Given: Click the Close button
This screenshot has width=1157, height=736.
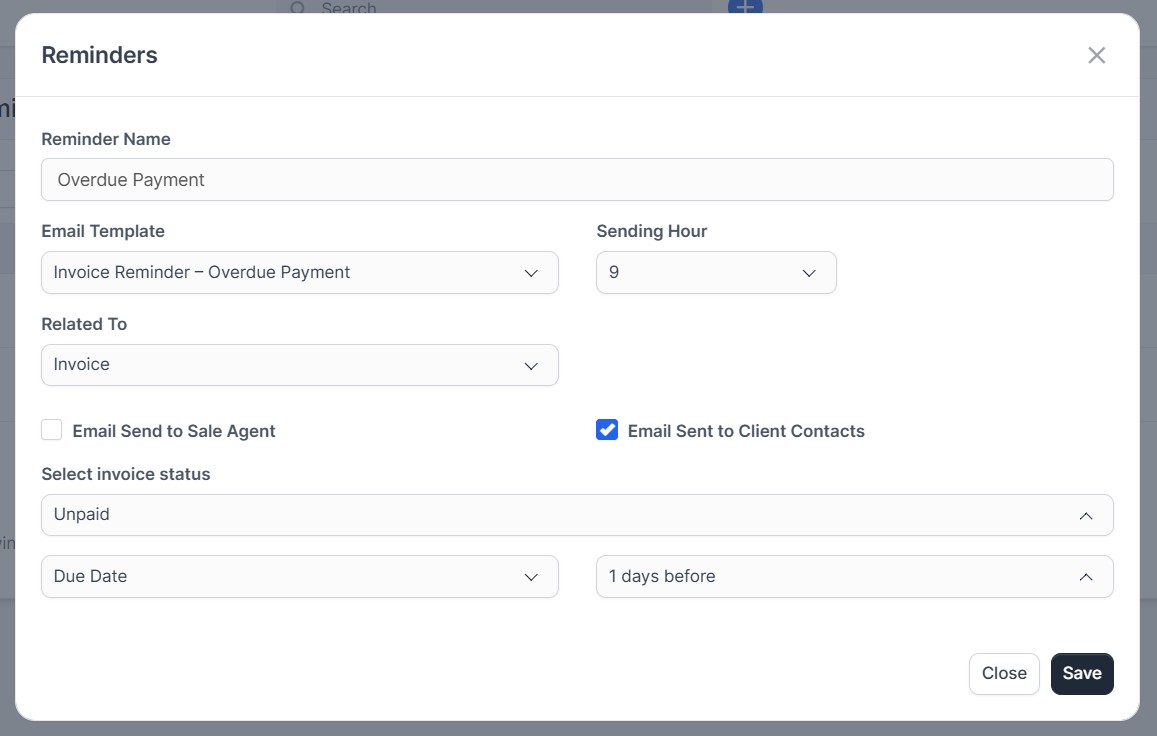Looking at the screenshot, I should pos(1004,673).
